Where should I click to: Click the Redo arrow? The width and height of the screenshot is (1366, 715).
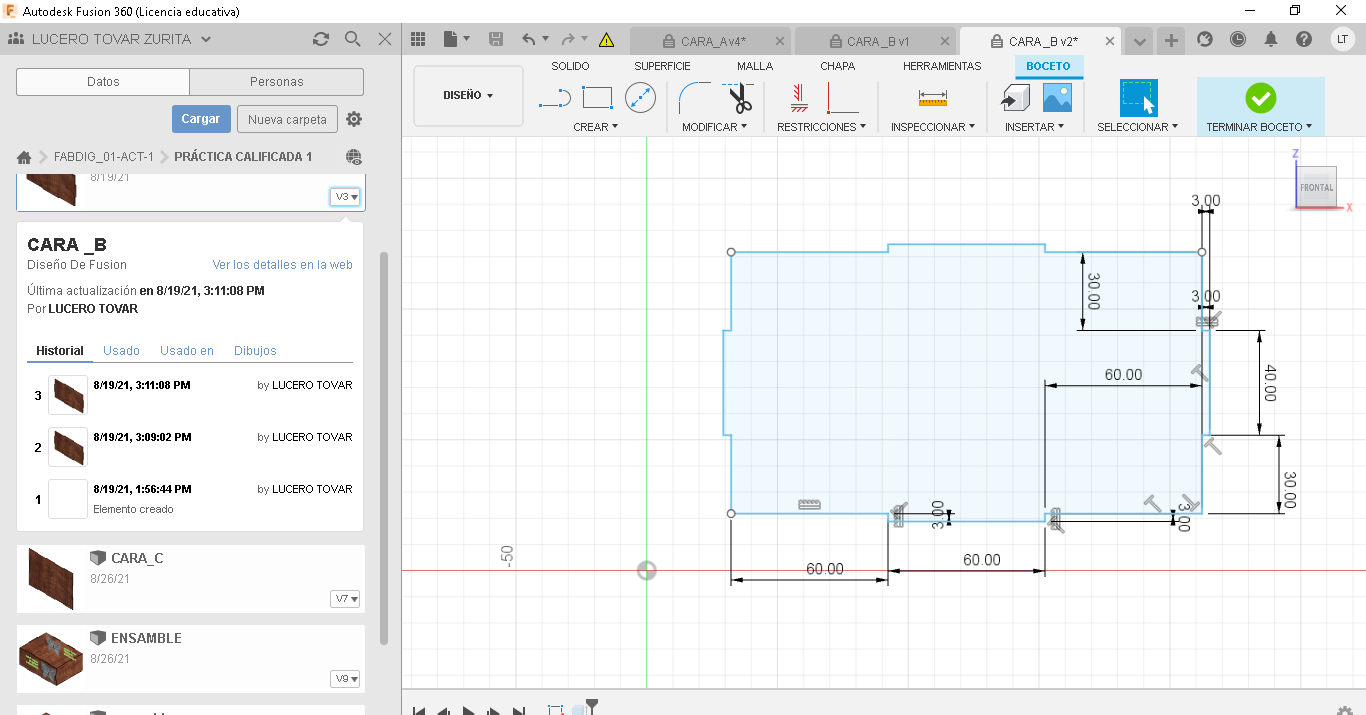click(568, 40)
